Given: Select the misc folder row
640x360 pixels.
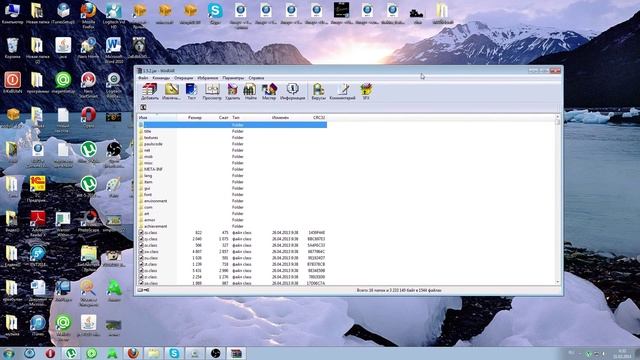Looking at the screenshot, I should point(232,163).
